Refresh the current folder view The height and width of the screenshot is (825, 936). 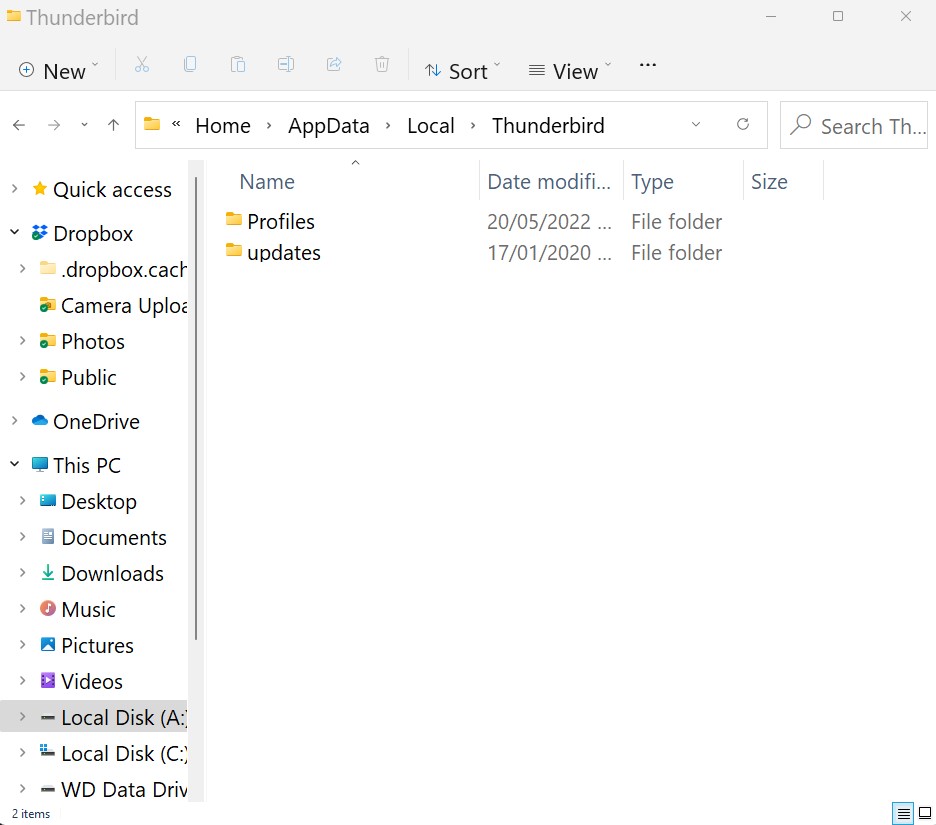pyautogui.click(x=743, y=125)
